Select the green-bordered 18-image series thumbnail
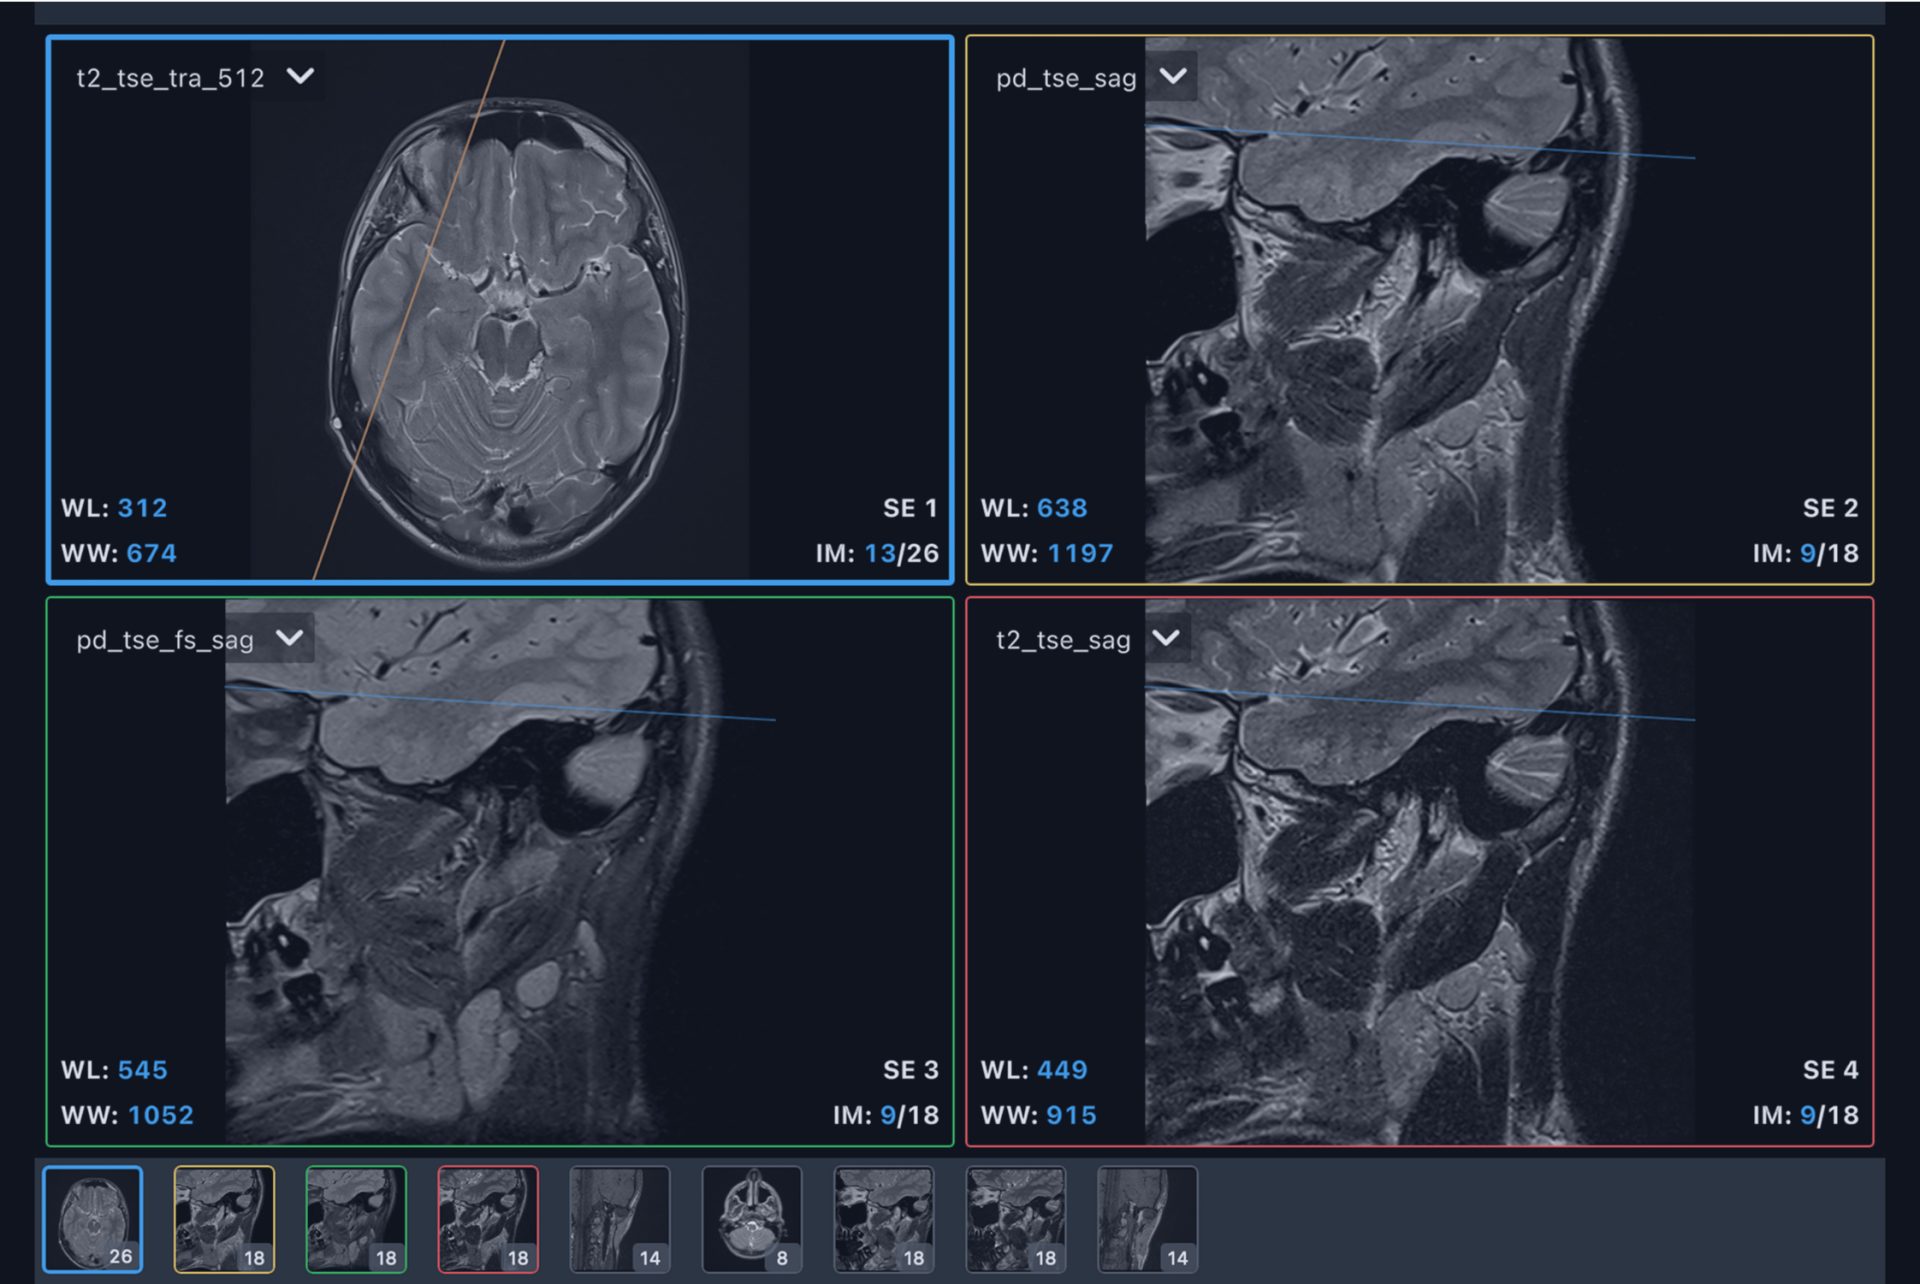This screenshot has width=1920, height=1284. coord(356,1219)
